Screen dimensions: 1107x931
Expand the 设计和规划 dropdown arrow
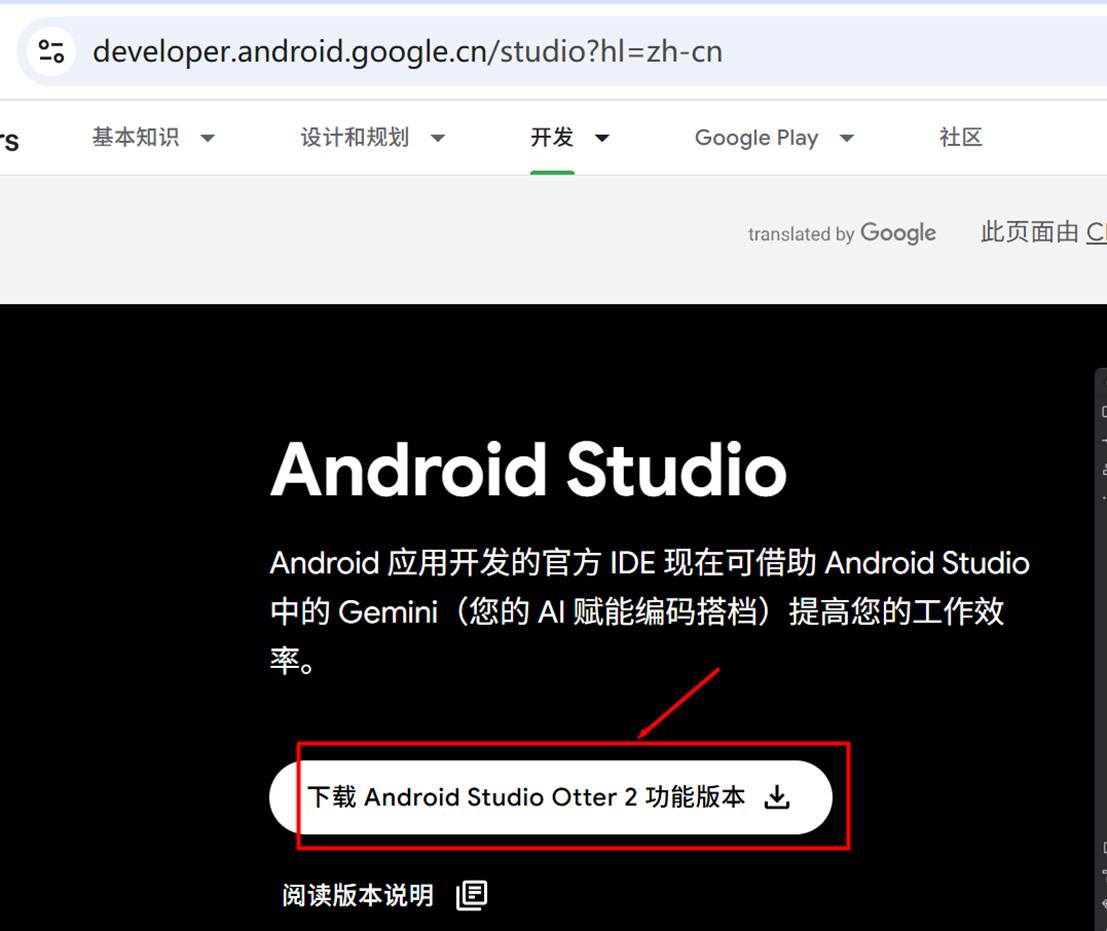pyautogui.click(x=438, y=138)
